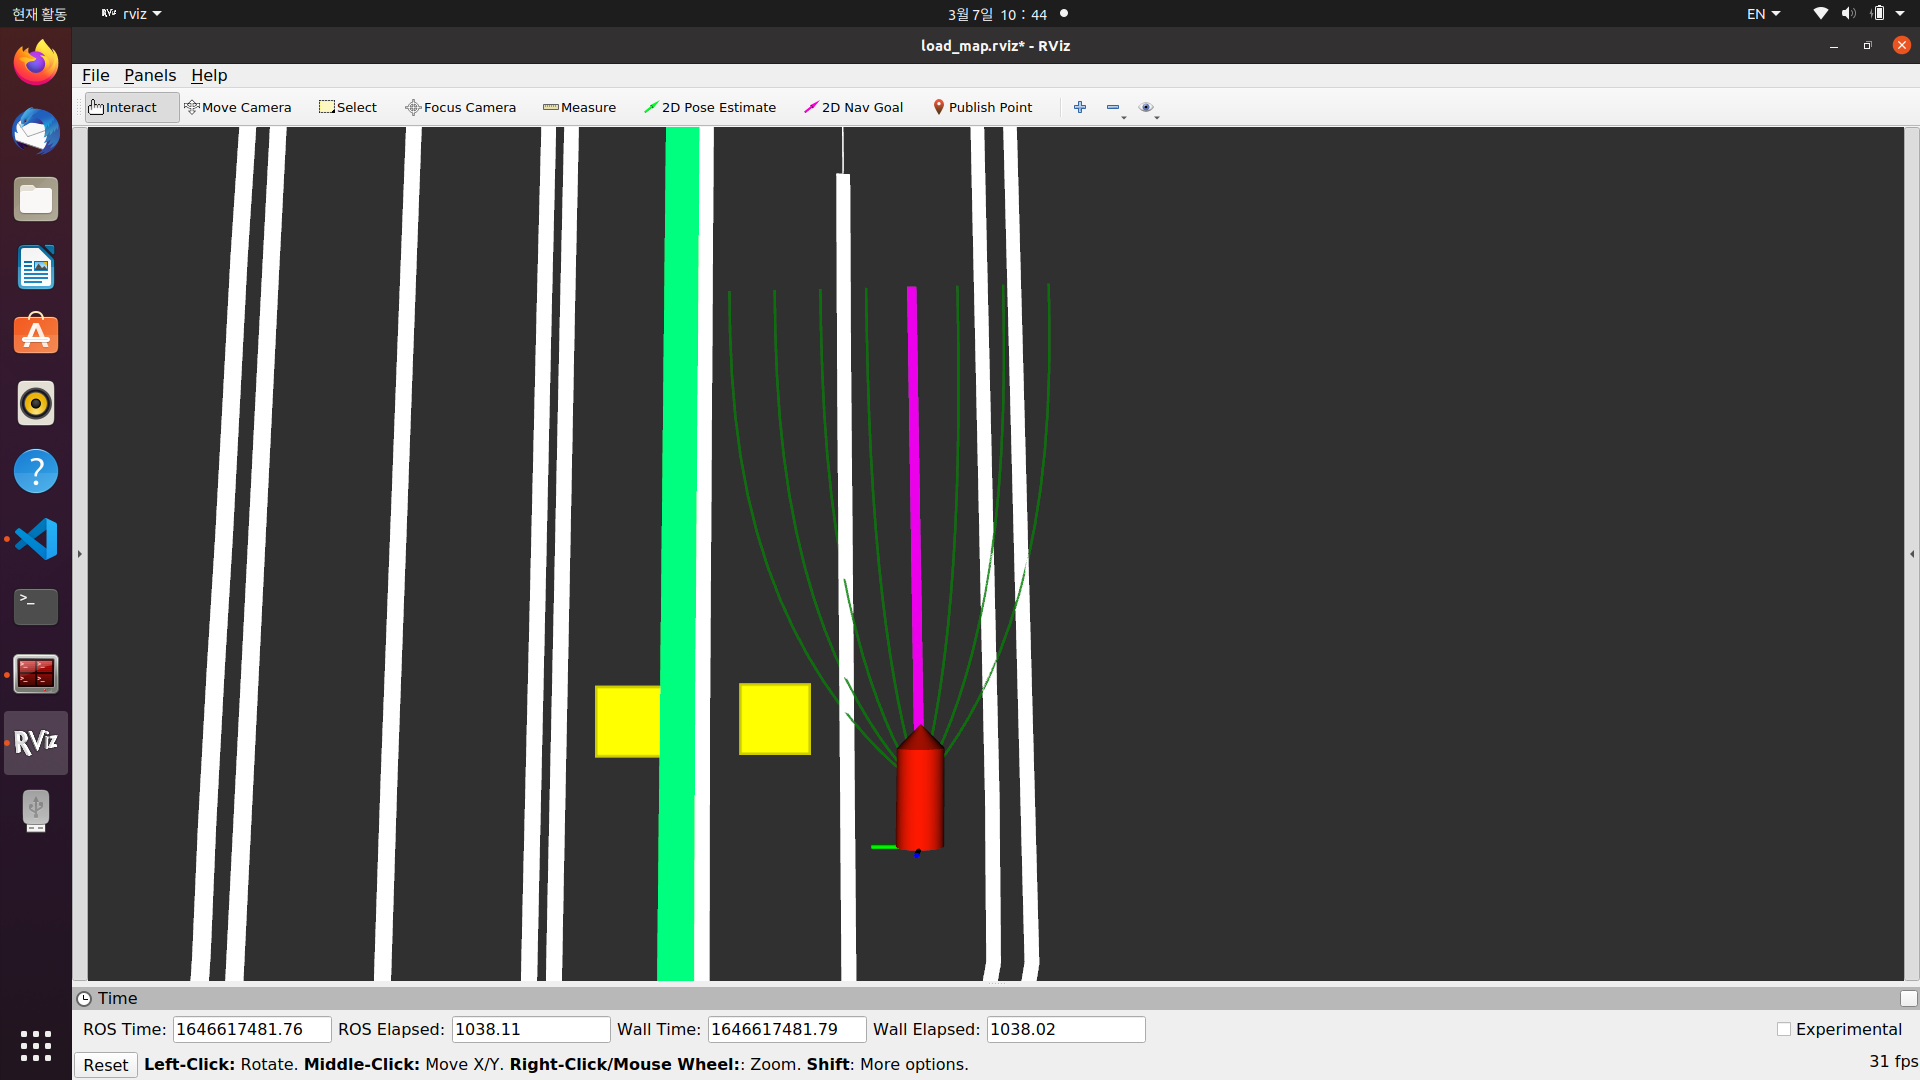
Task: Open the Terminal from the dock
Action: [x=36, y=607]
